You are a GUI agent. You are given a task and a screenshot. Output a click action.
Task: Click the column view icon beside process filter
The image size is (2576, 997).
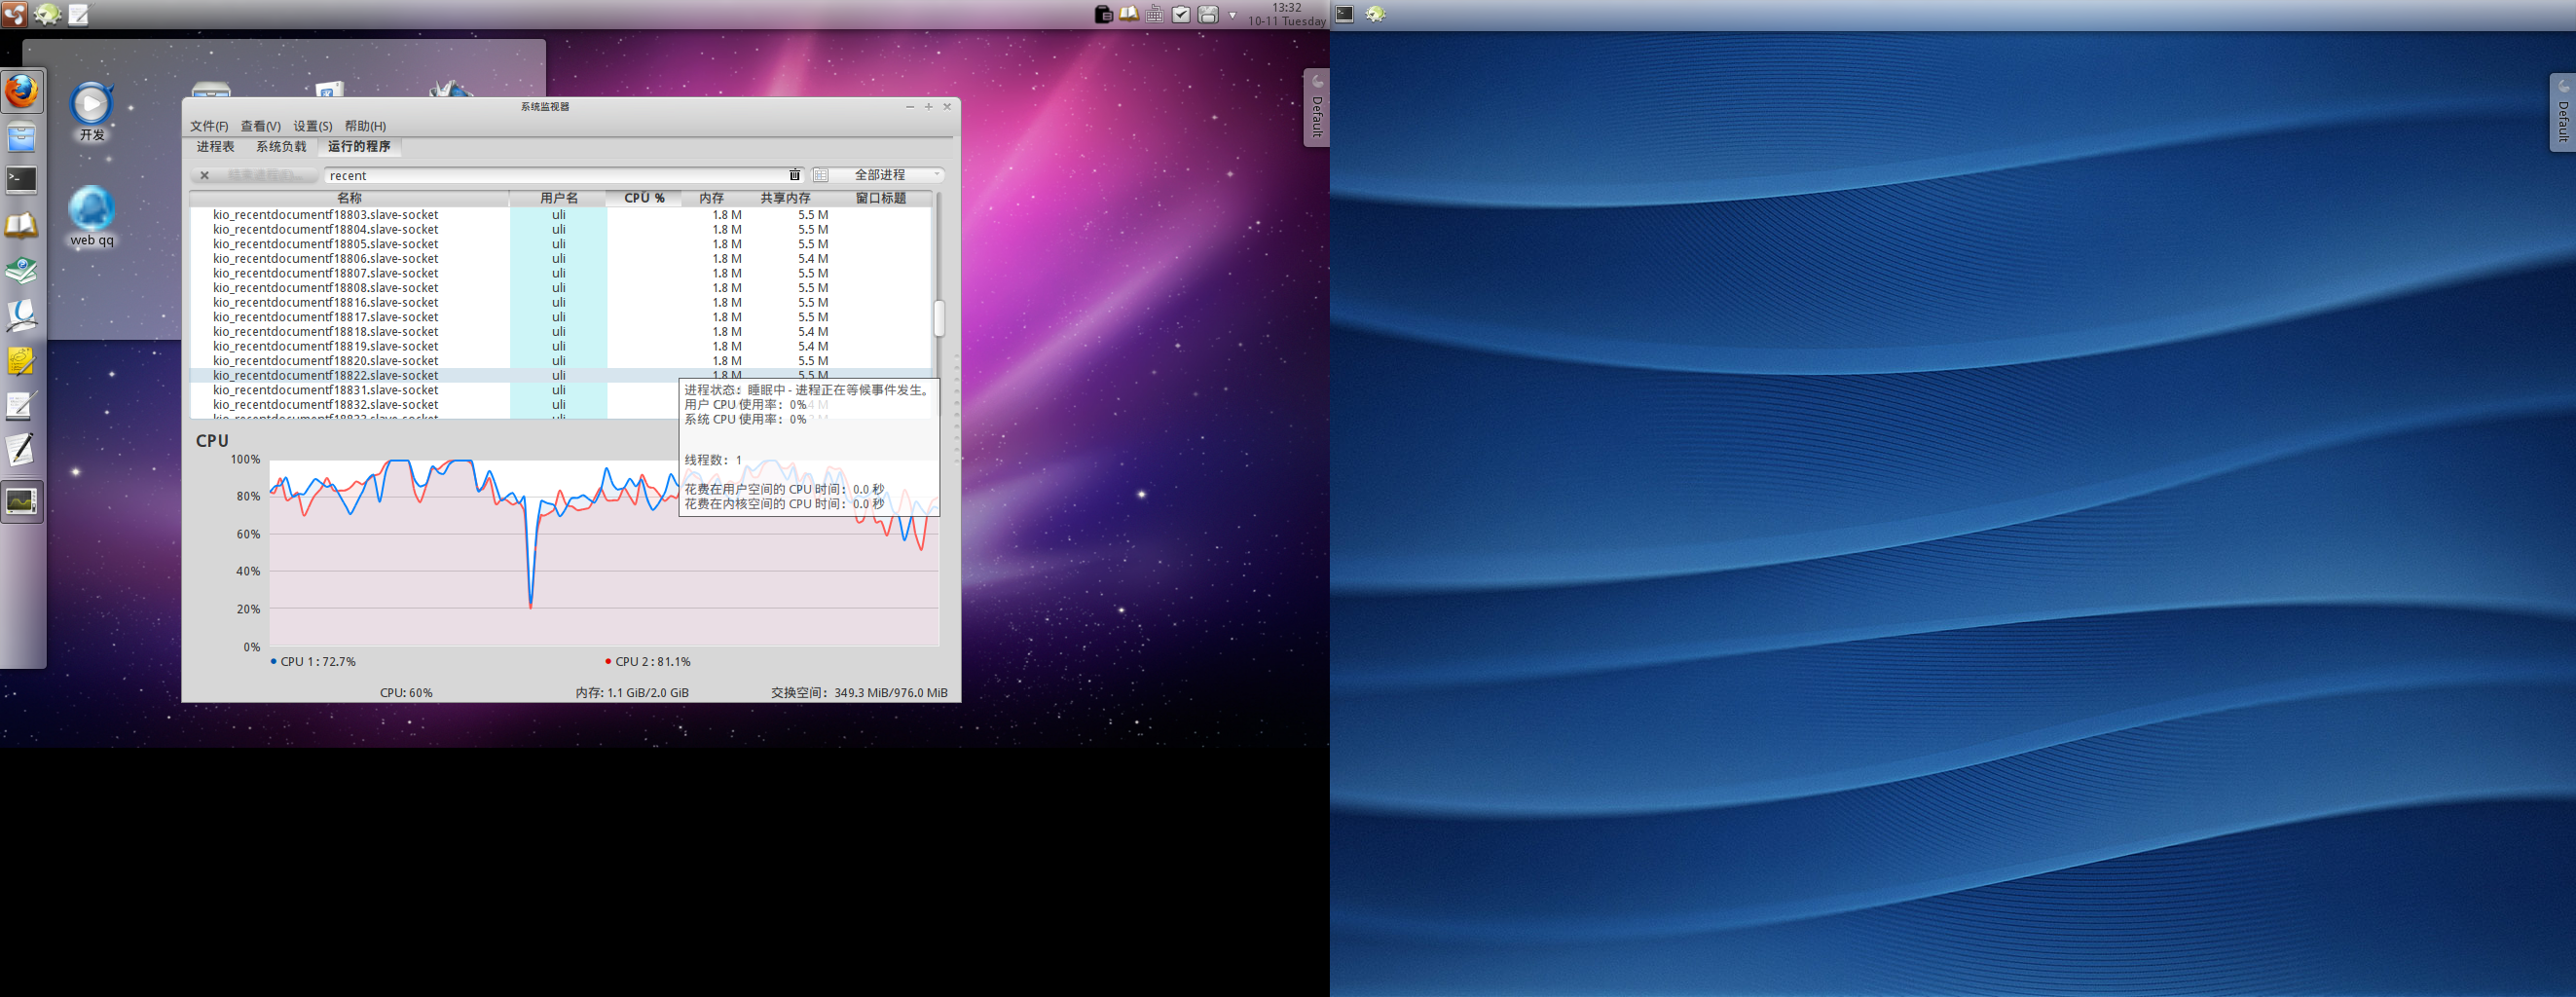point(821,175)
